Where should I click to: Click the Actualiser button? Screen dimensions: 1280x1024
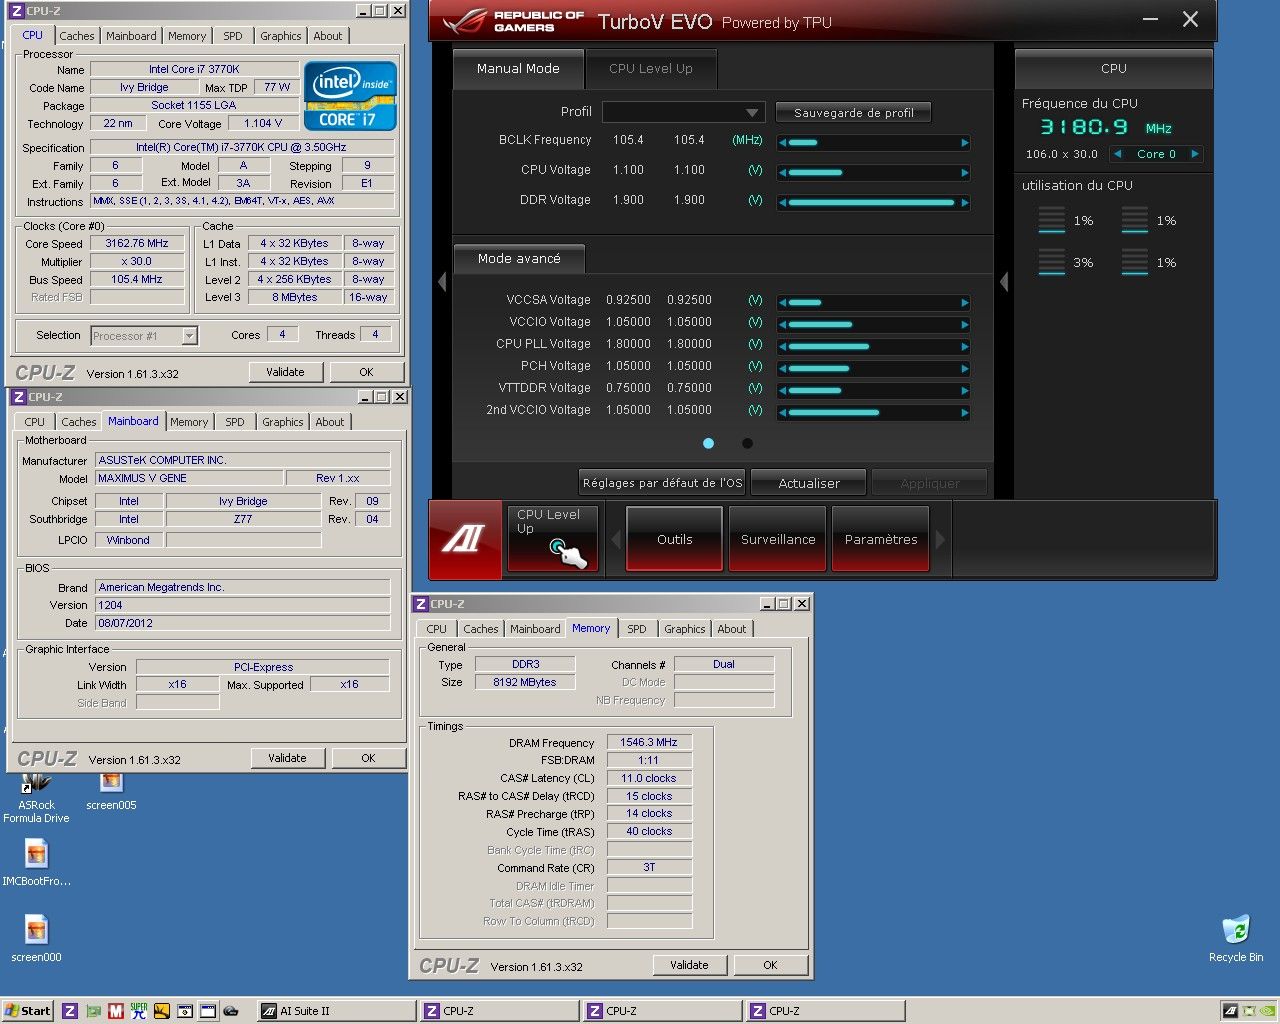pos(809,483)
